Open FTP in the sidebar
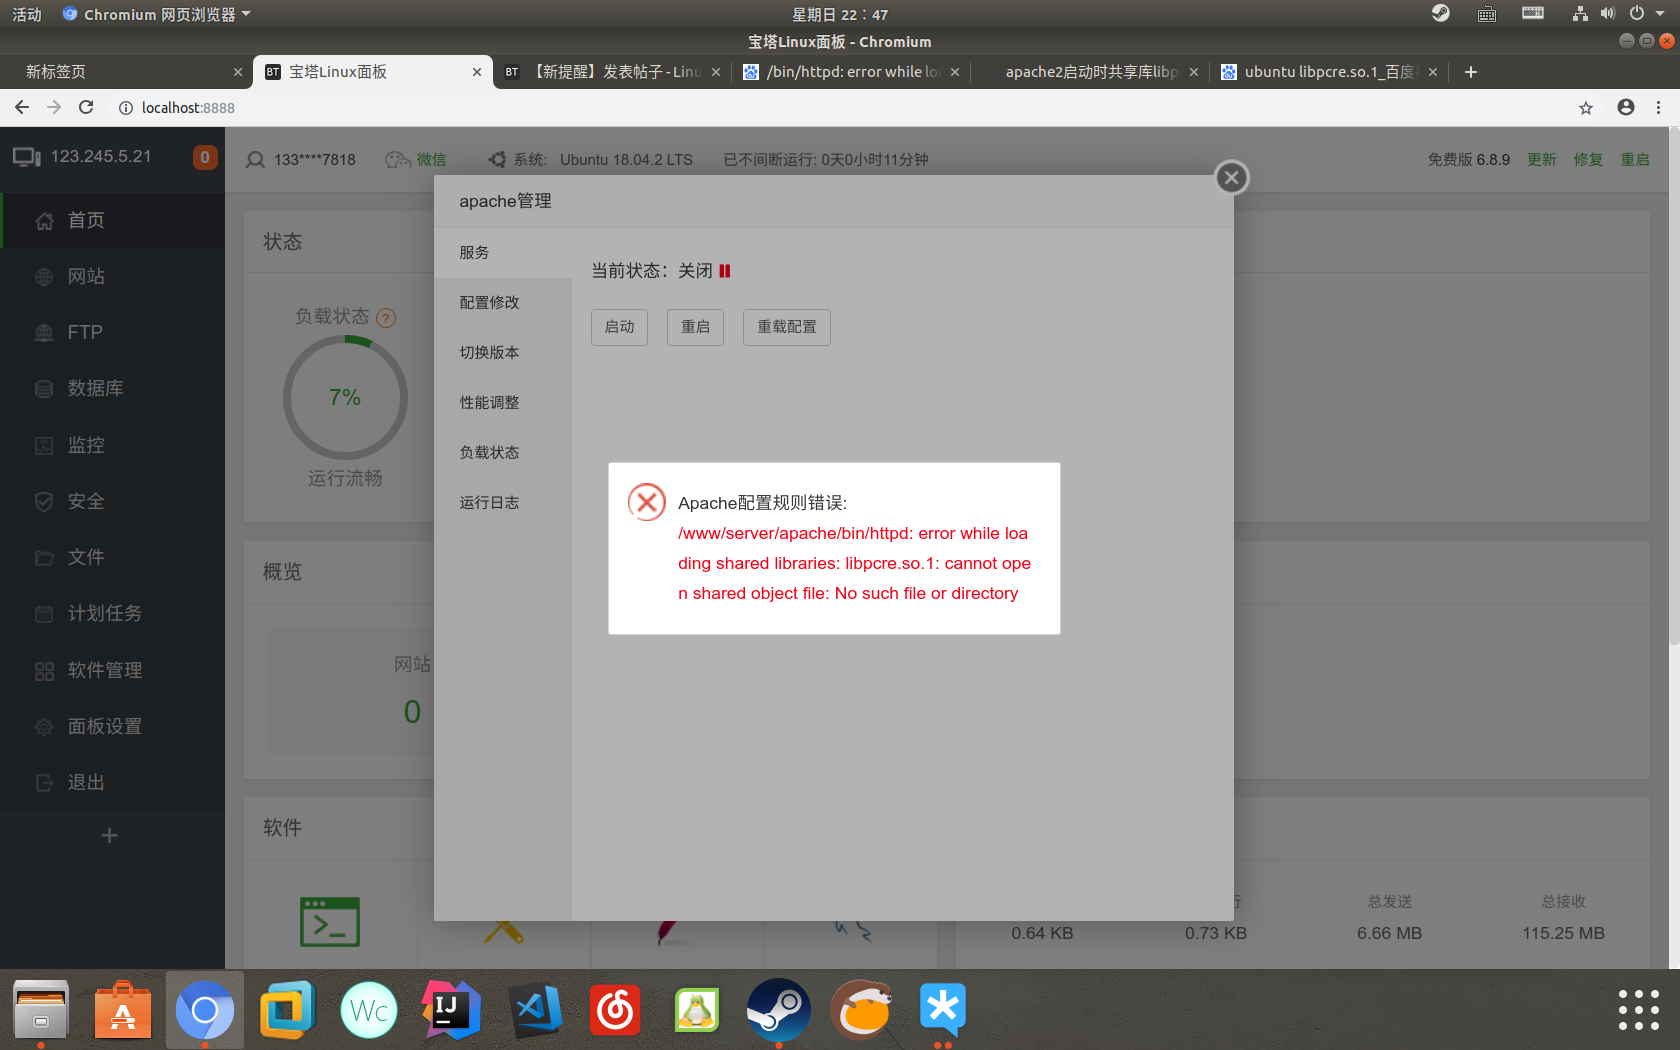The image size is (1680, 1050). (x=112, y=332)
